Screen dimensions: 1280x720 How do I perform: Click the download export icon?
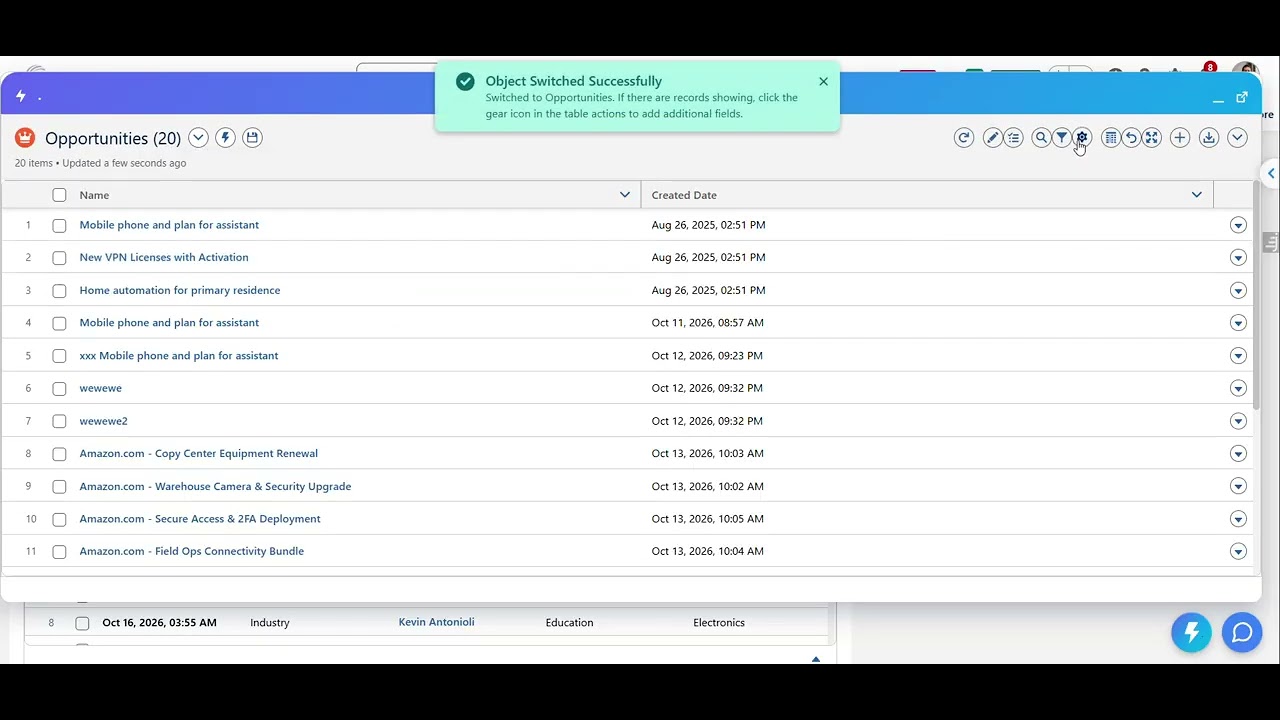coord(1209,138)
